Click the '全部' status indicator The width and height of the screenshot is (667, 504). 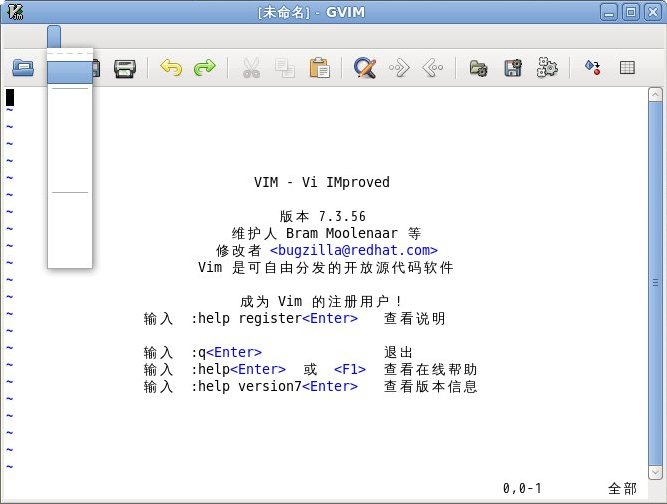point(622,488)
